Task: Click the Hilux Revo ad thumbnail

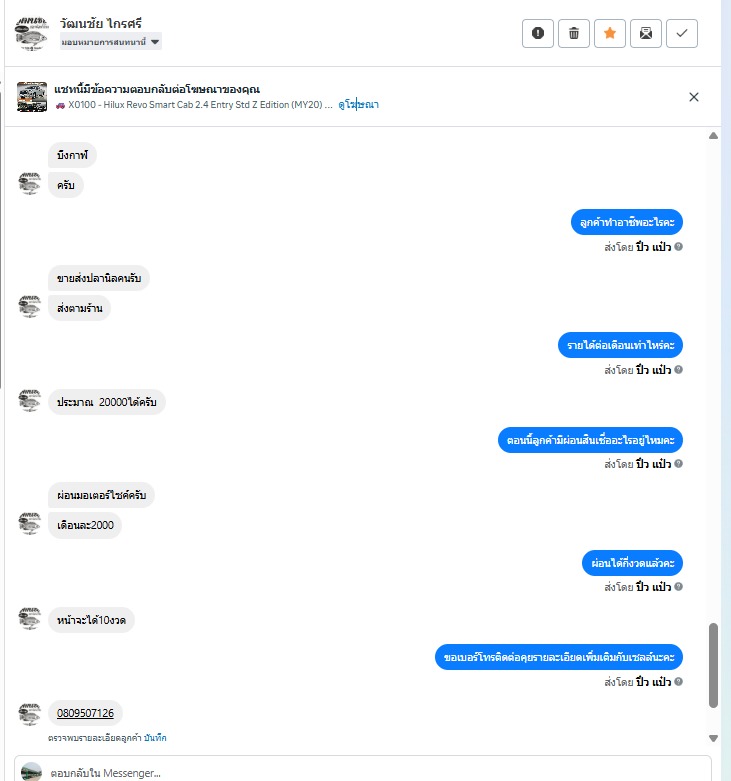Action: [x=32, y=97]
